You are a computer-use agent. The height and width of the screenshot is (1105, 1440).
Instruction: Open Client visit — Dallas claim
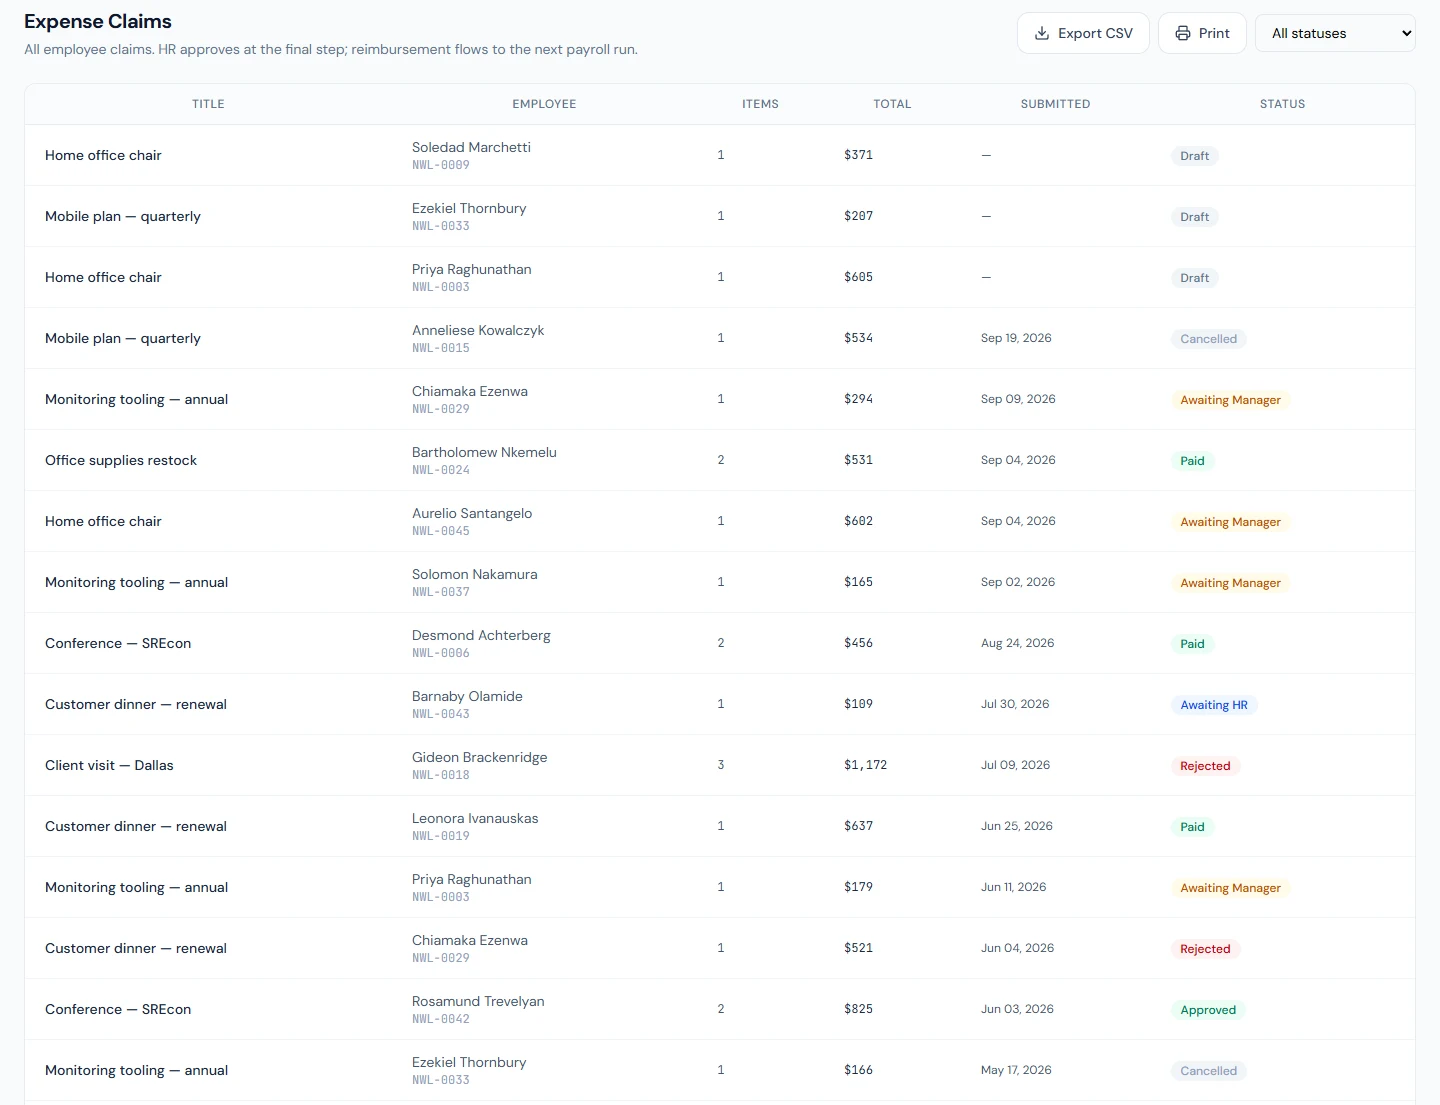tap(109, 765)
